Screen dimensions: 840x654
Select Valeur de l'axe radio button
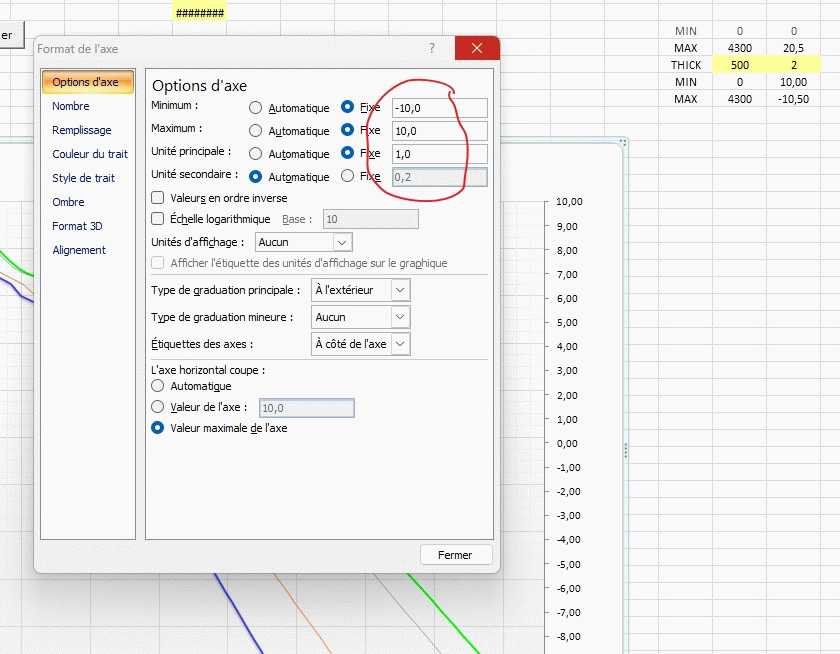coord(157,407)
